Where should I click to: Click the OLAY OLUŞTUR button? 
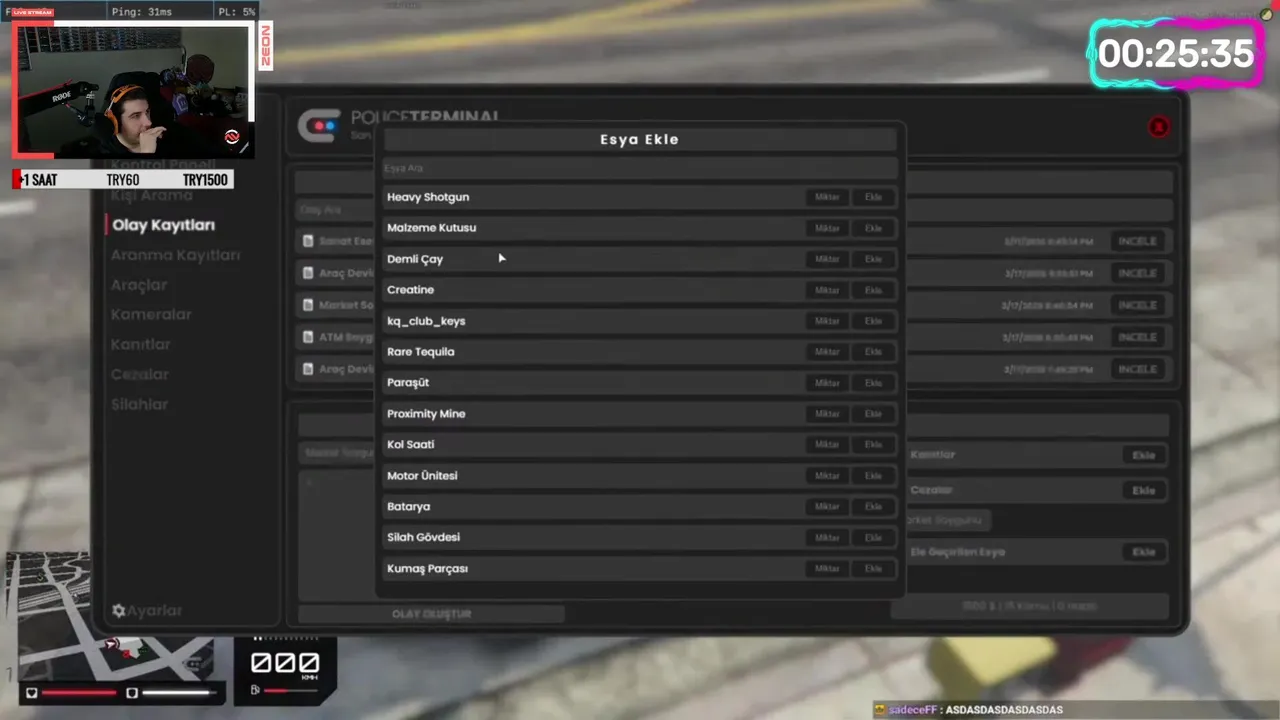click(x=431, y=614)
